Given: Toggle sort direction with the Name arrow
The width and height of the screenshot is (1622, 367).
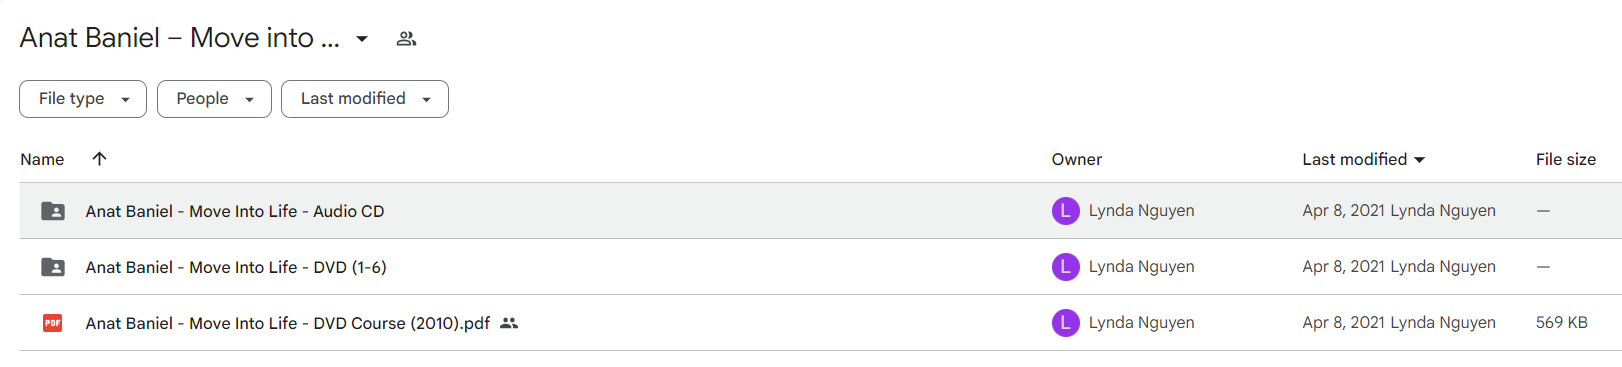Looking at the screenshot, I should coord(99,159).
